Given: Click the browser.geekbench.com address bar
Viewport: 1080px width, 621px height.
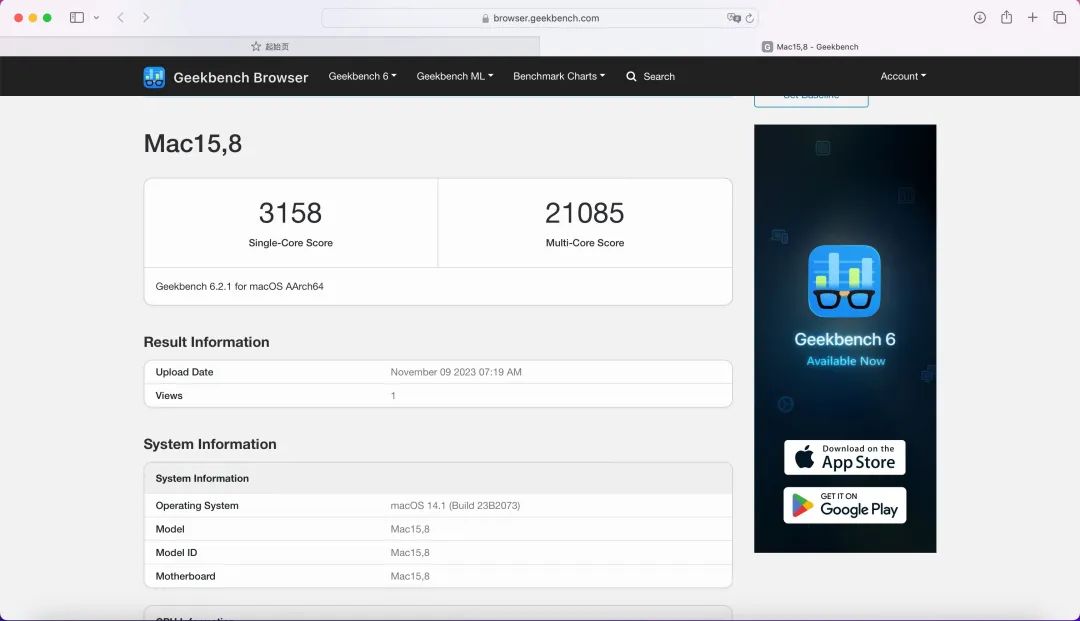Looking at the screenshot, I should 538,17.
